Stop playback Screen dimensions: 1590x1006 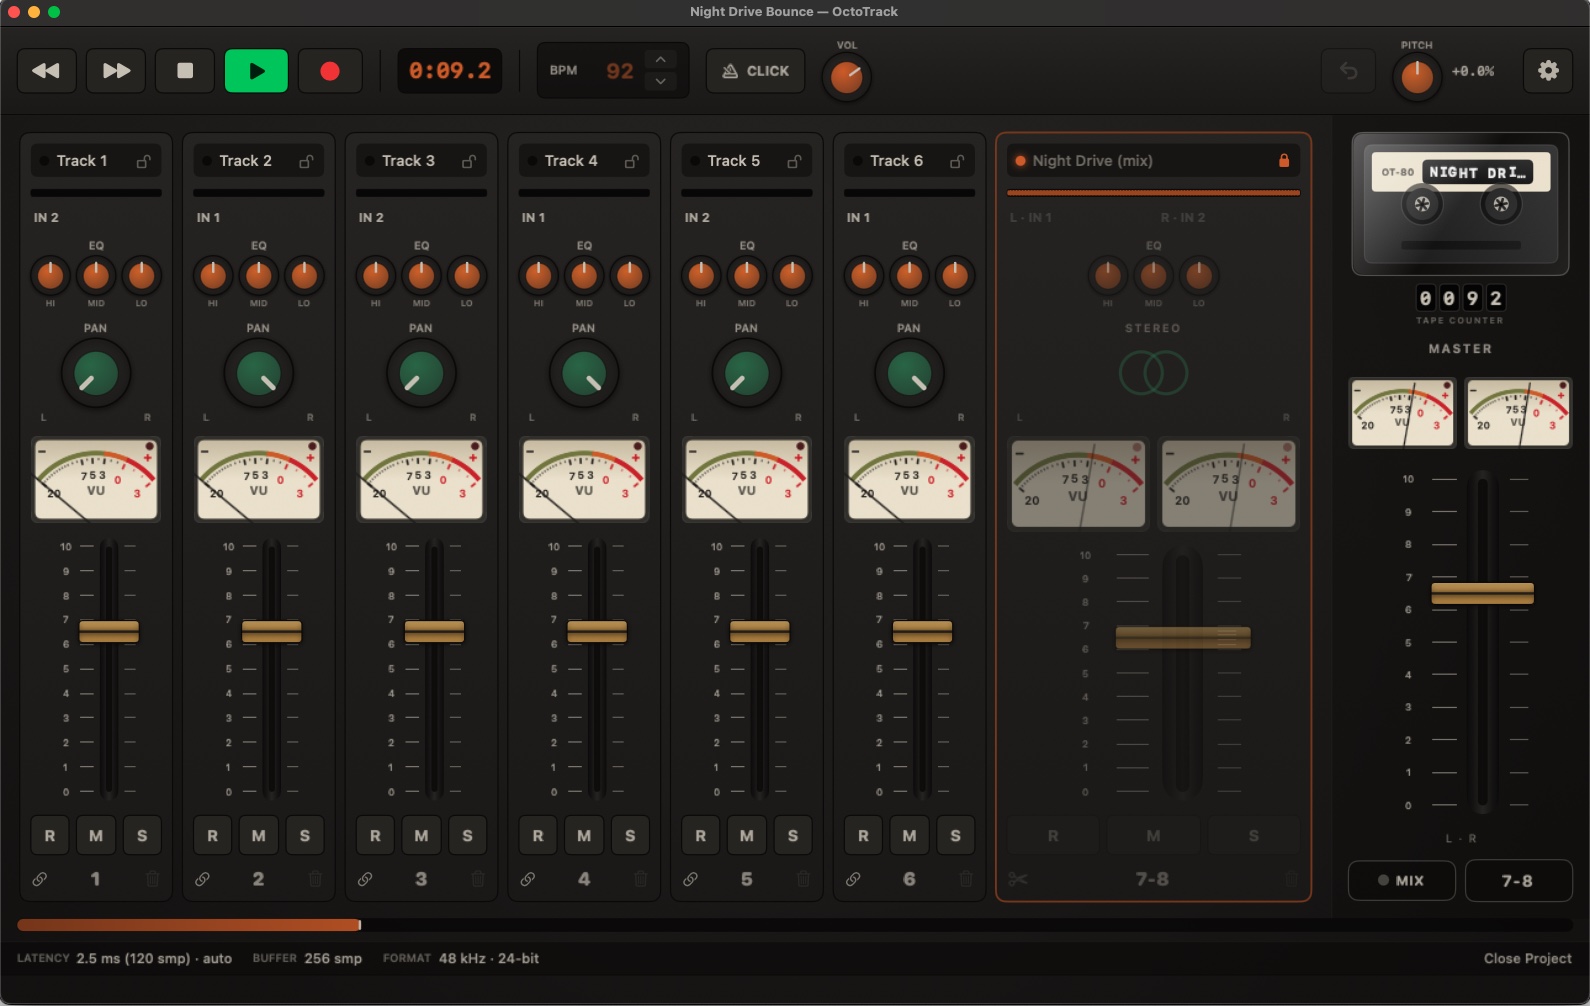(x=185, y=71)
